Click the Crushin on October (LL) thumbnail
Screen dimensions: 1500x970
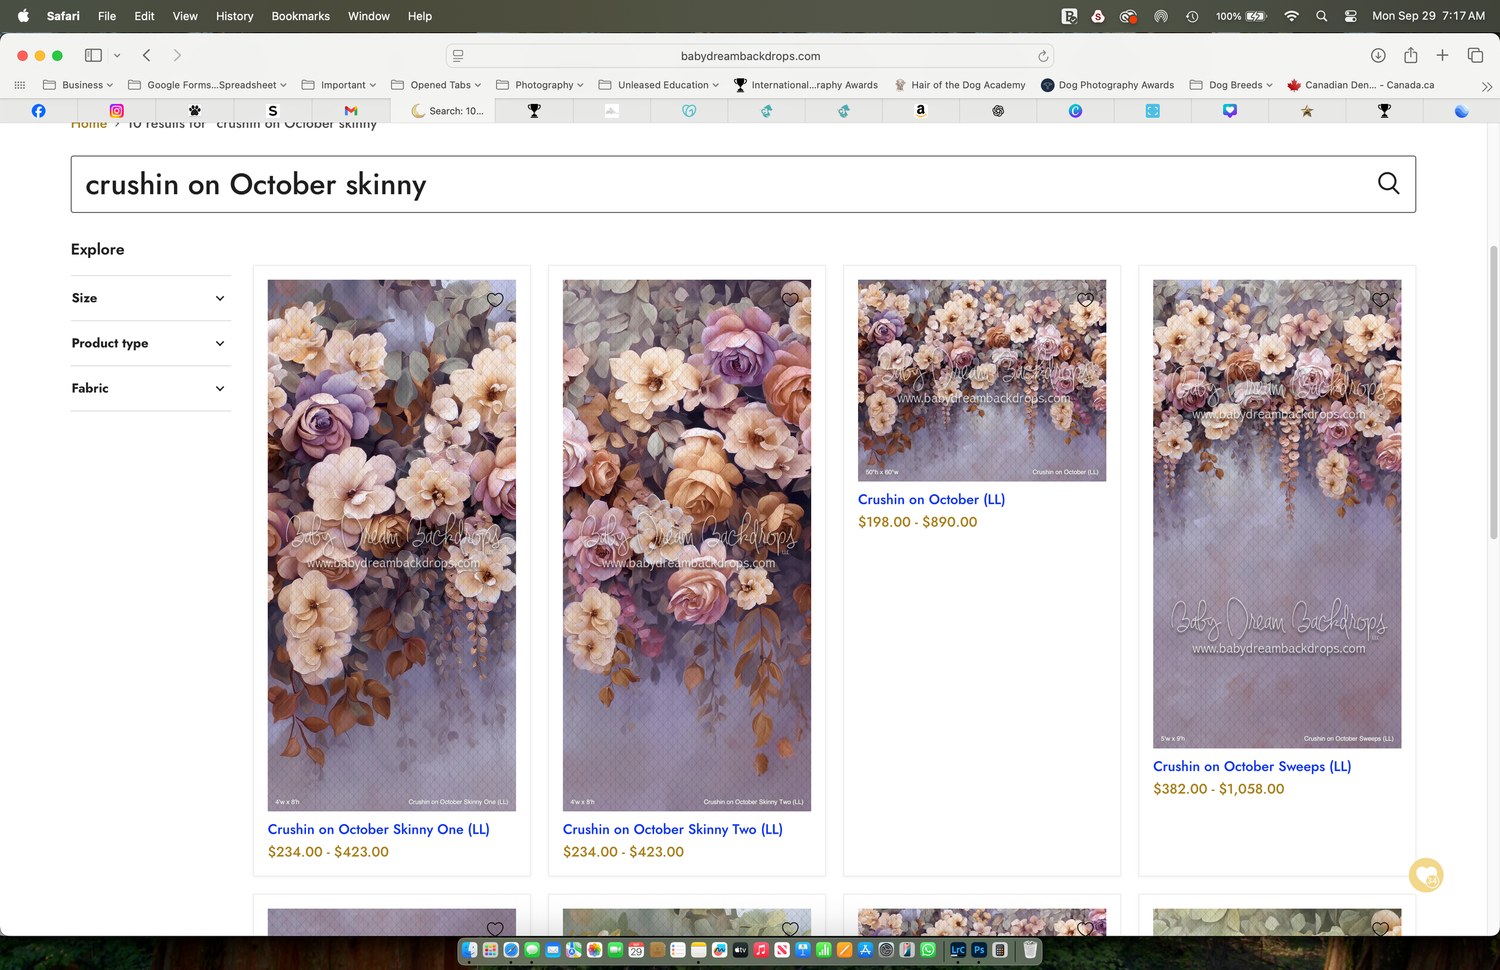[982, 380]
